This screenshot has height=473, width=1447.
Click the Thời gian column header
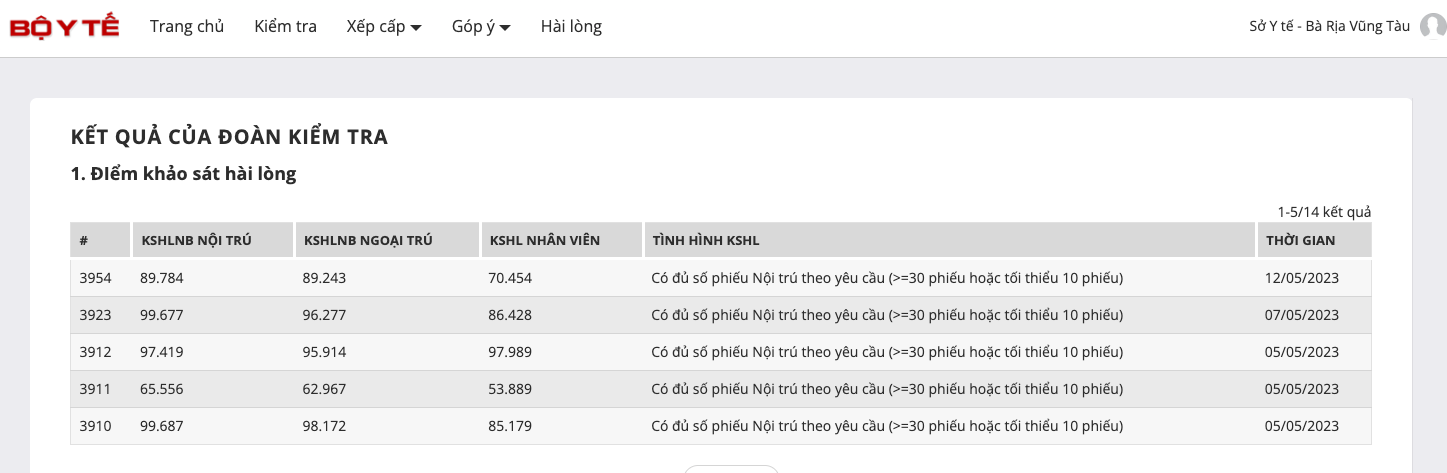pyautogui.click(x=1300, y=241)
